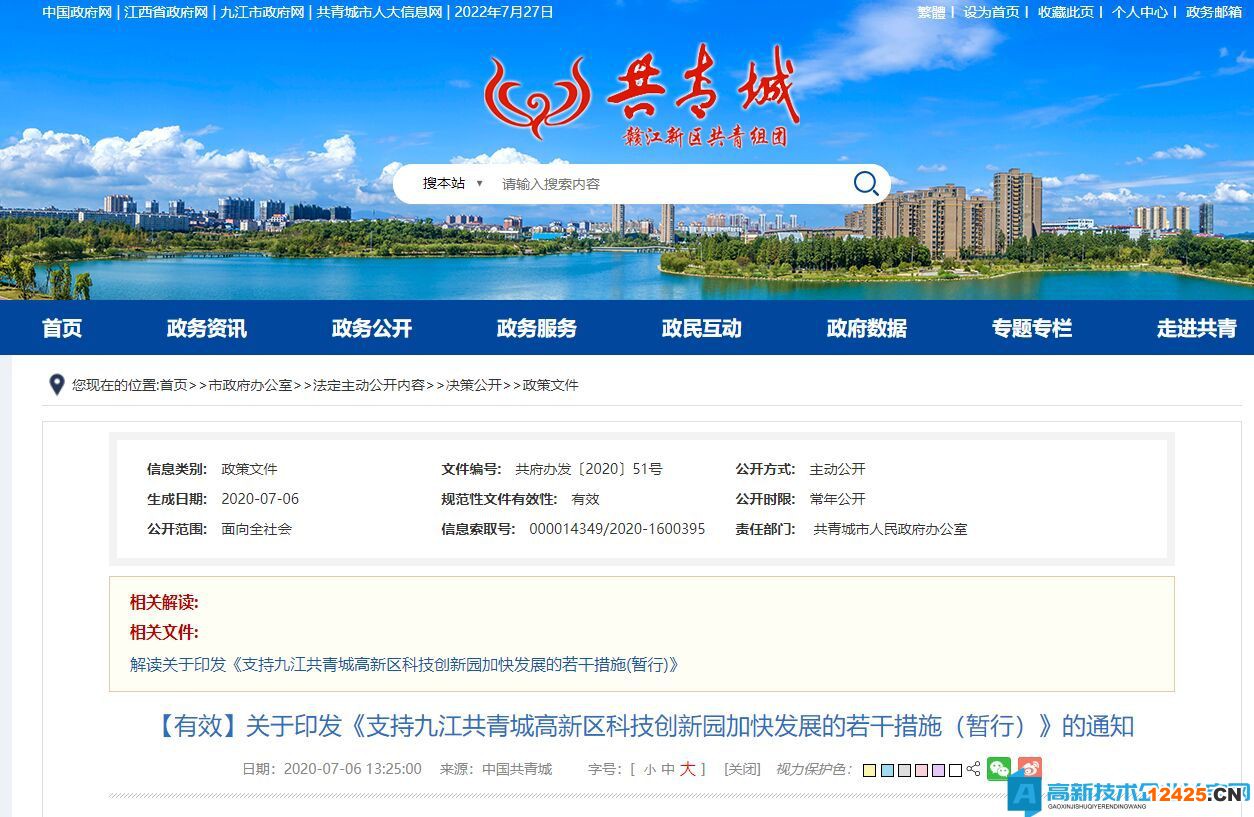1254x817 pixels.
Task: Click the magnifier search icon
Action: click(866, 183)
